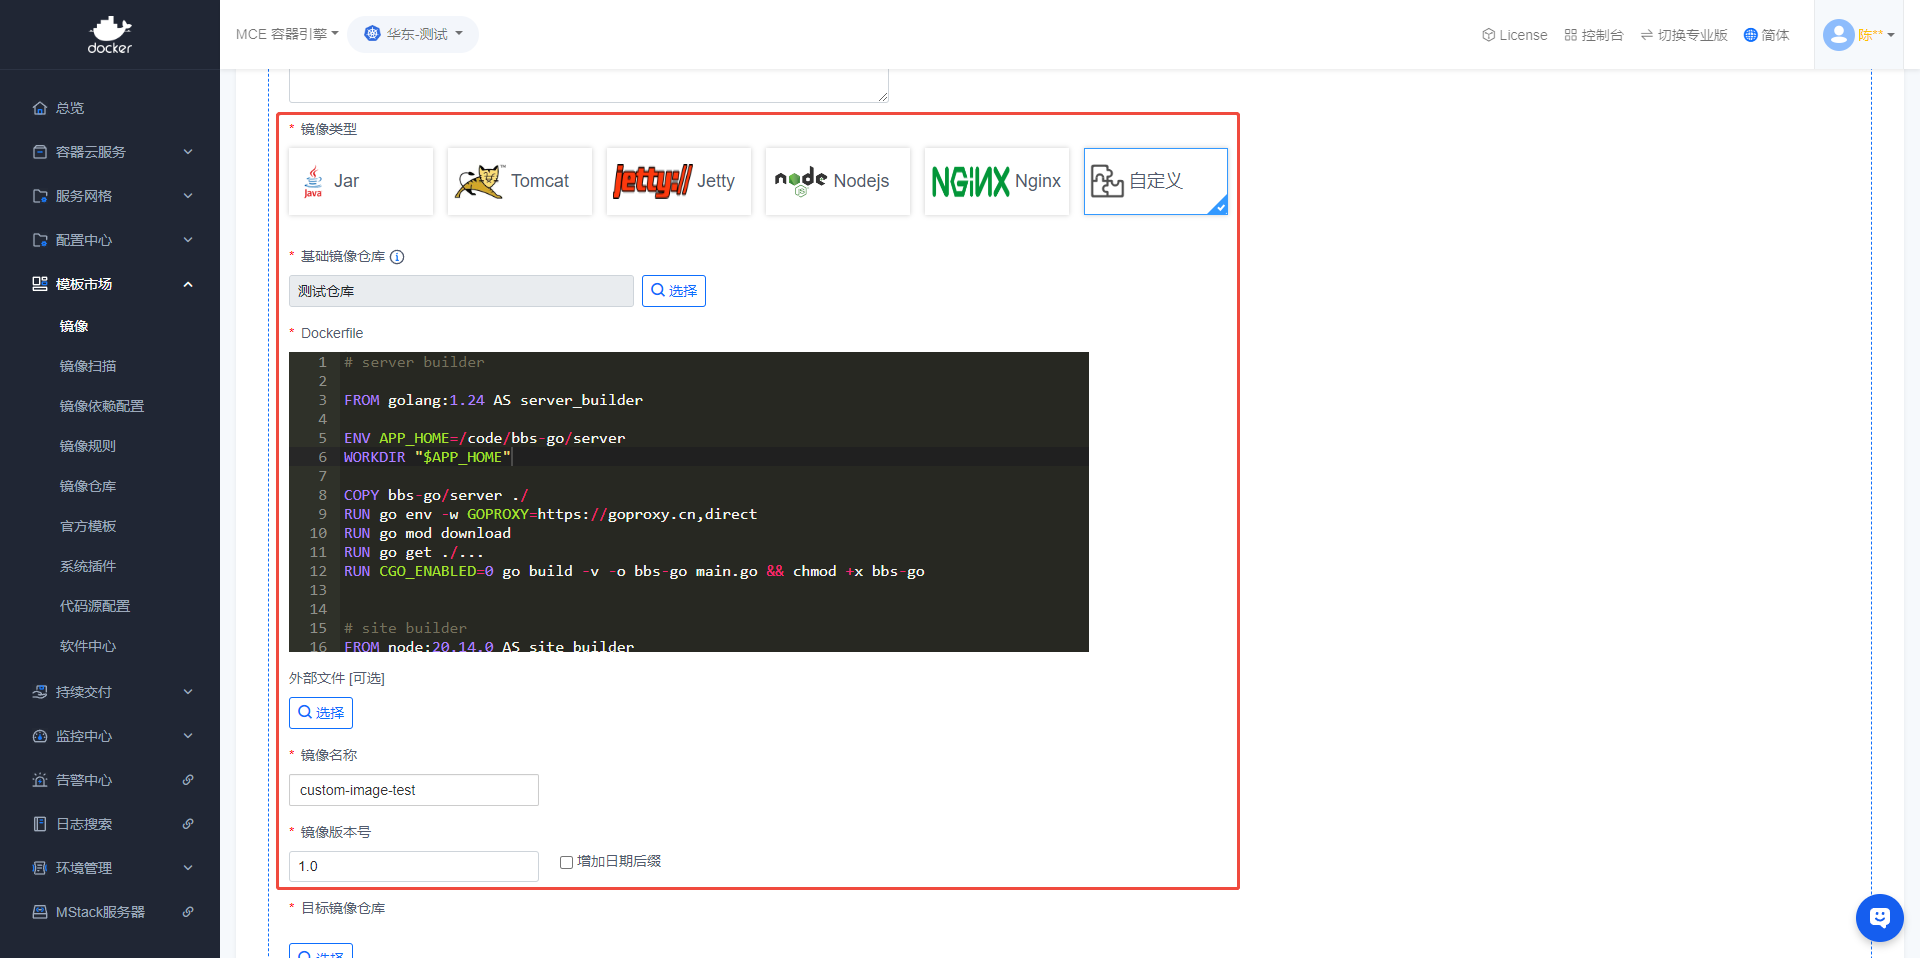Enable the 增加日期后缀 checkbox

pyautogui.click(x=566, y=862)
